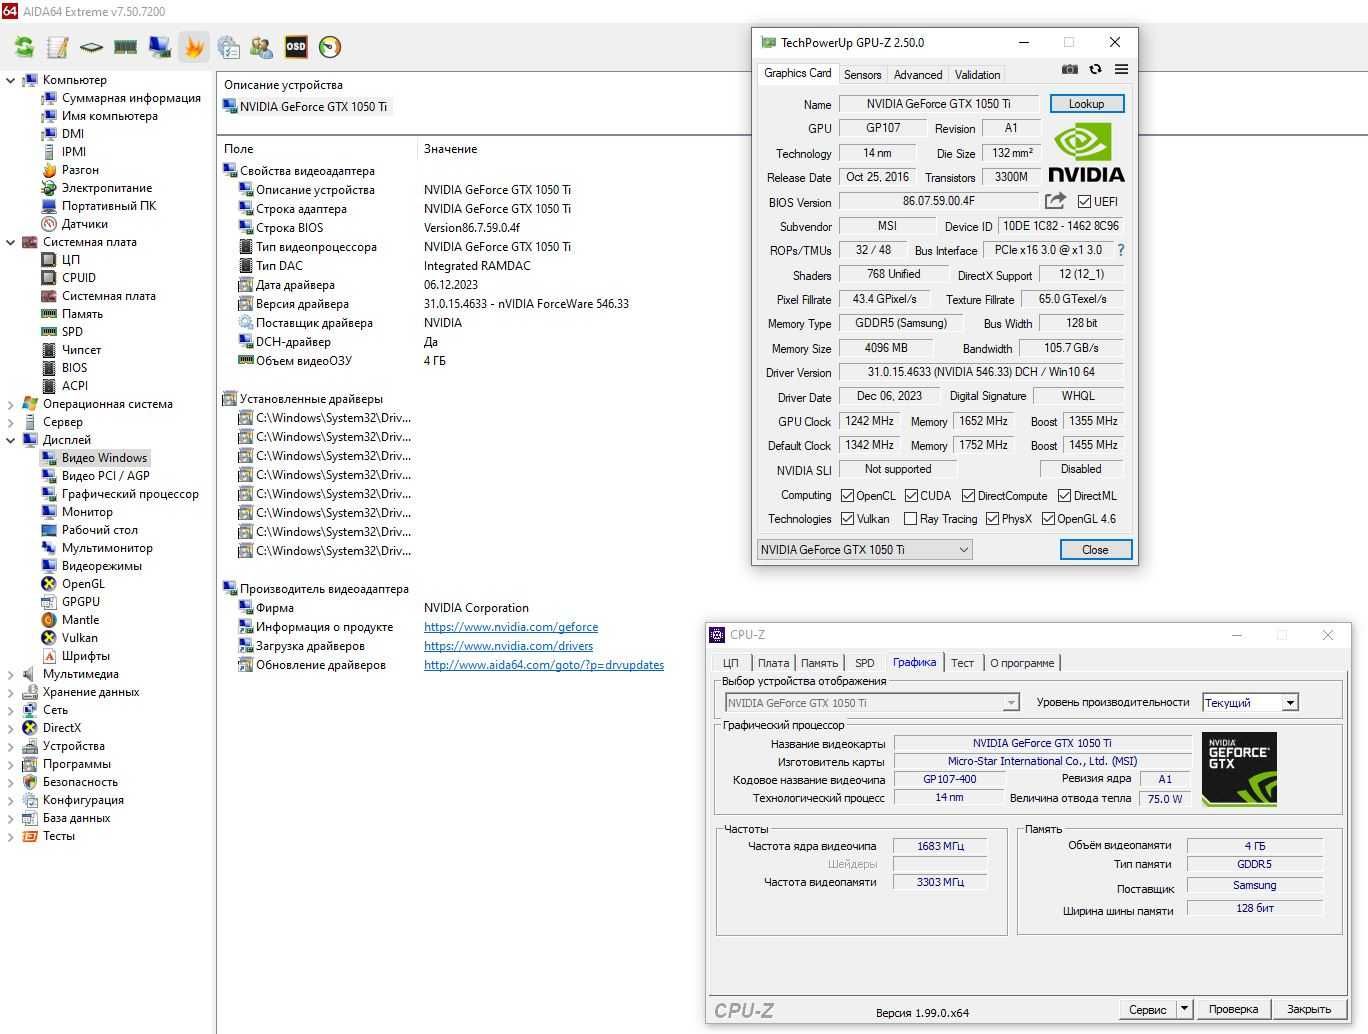Toggle the Ray Tracing checkbox in GPU-Z
1368x1034 pixels.
click(910, 519)
